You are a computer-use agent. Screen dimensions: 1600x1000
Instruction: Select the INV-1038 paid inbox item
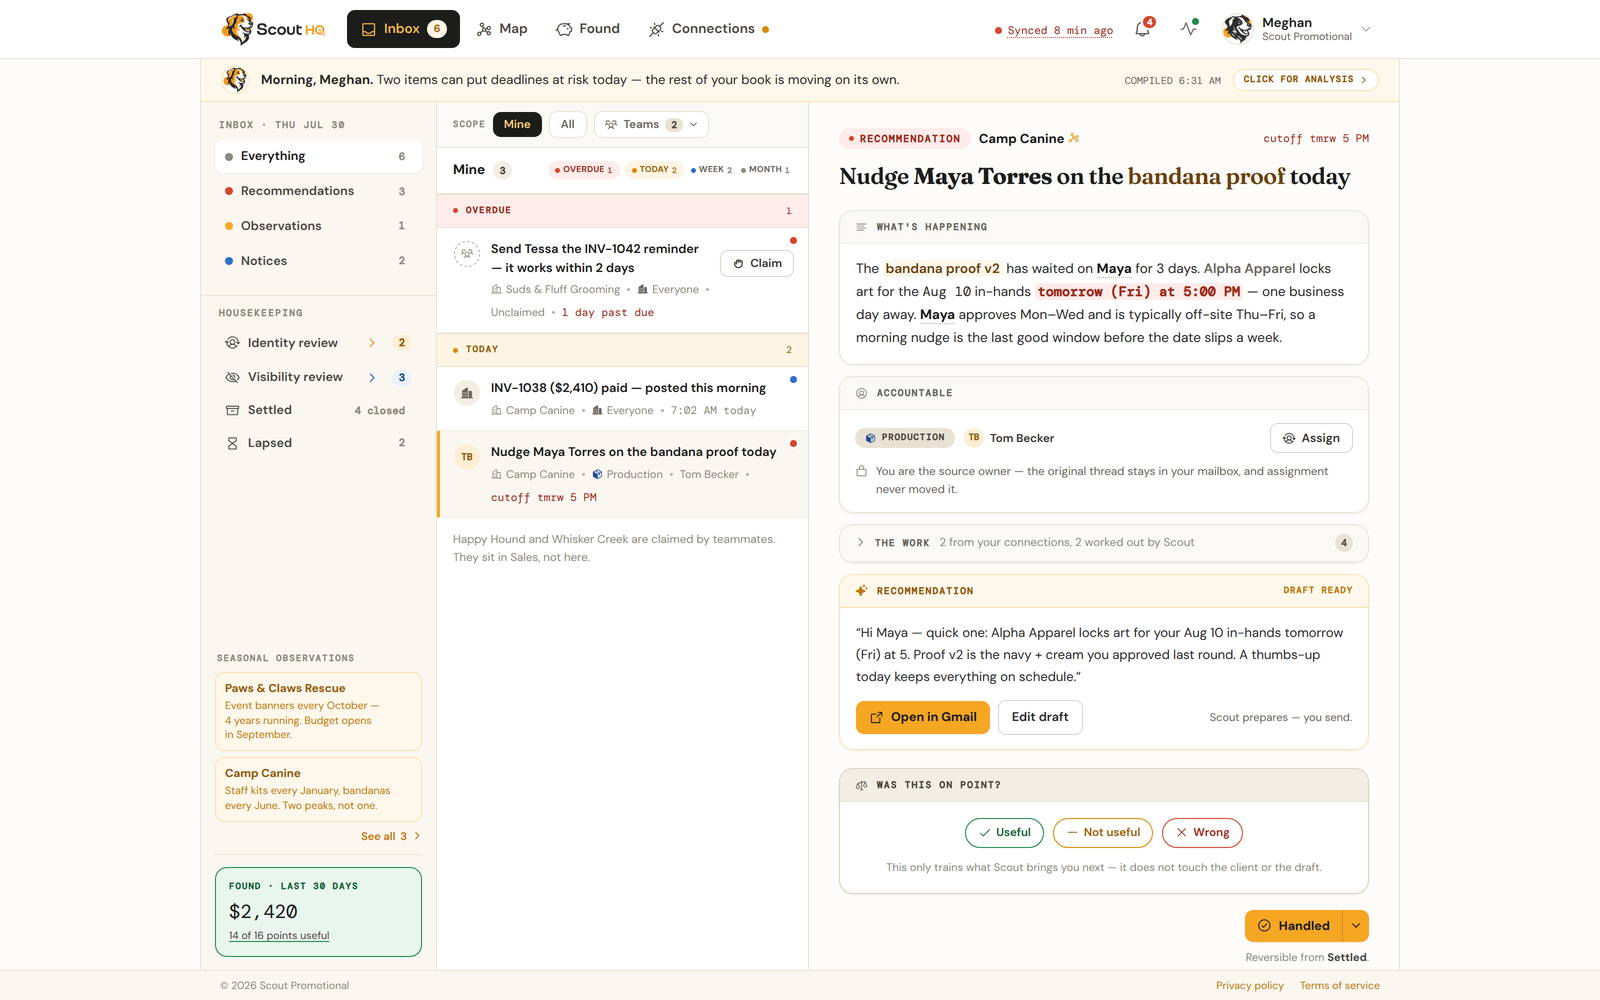(622, 398)
